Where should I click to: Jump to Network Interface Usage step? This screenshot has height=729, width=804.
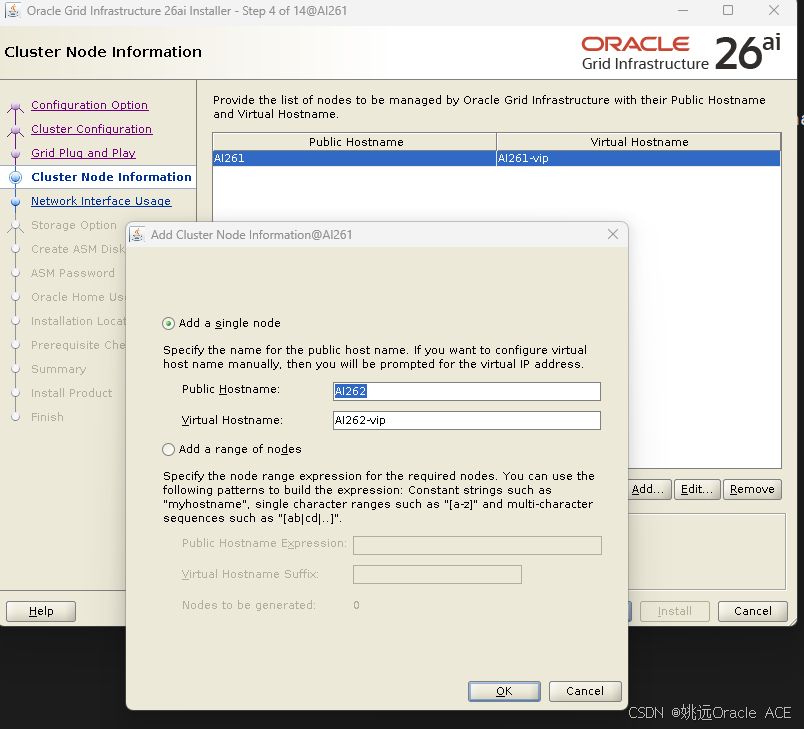coord(101,201)
